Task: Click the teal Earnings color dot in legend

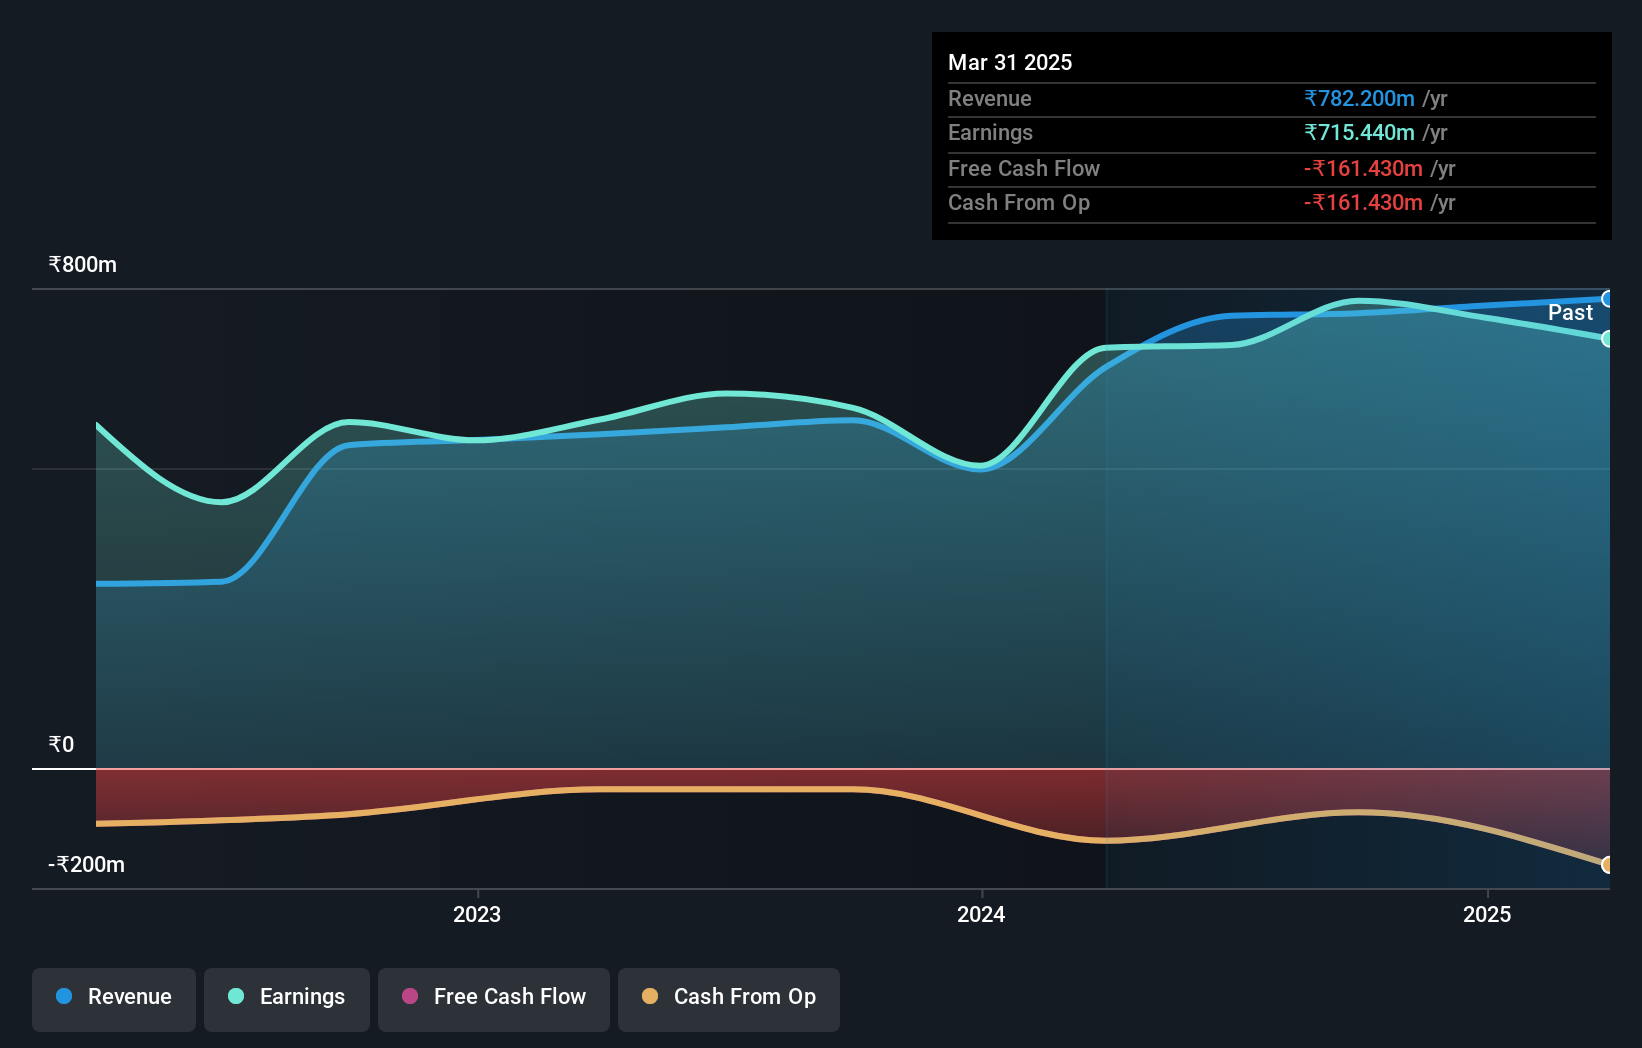Action: 236,996
